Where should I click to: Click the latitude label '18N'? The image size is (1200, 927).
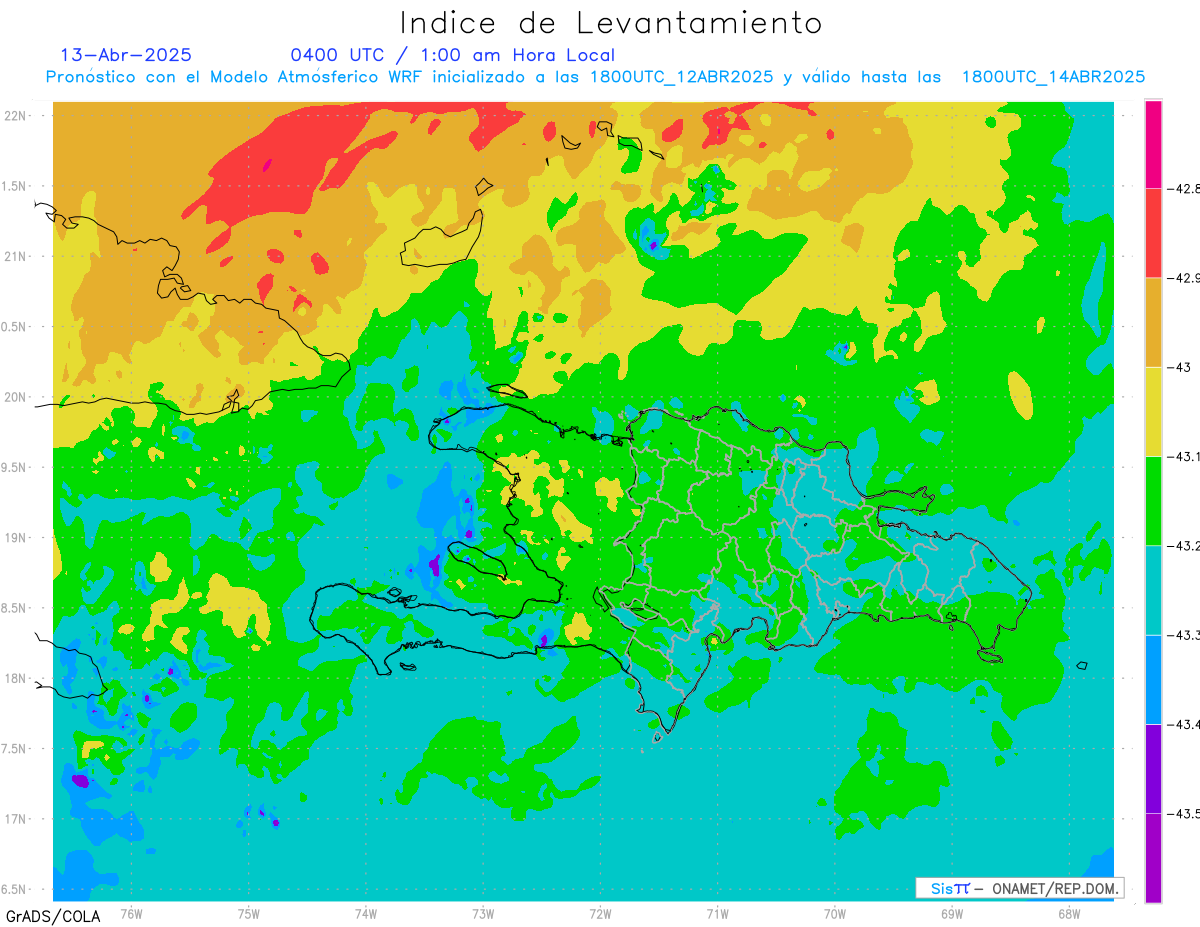pyautogui.click(x=17, y=678)
